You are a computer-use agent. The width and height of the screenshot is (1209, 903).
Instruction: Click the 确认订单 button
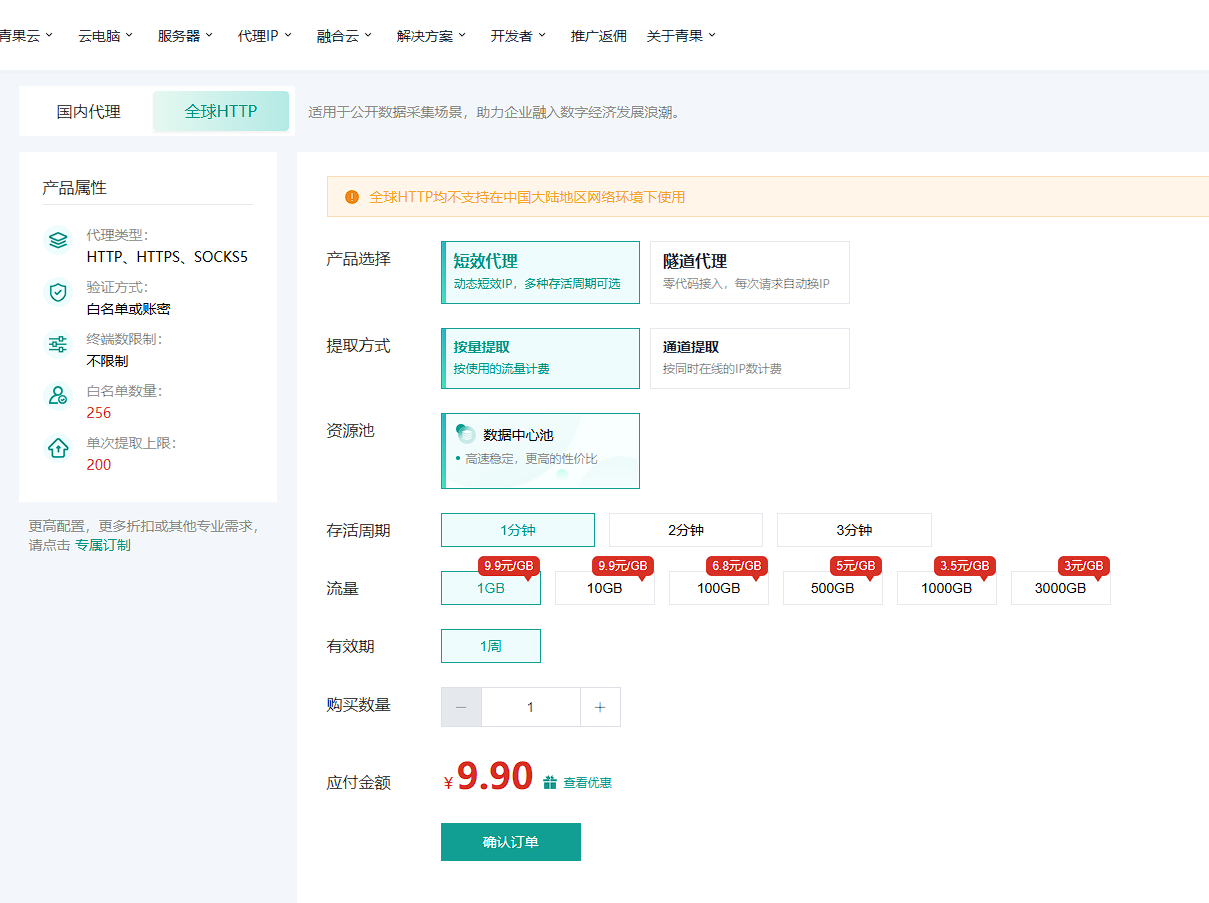511,842
